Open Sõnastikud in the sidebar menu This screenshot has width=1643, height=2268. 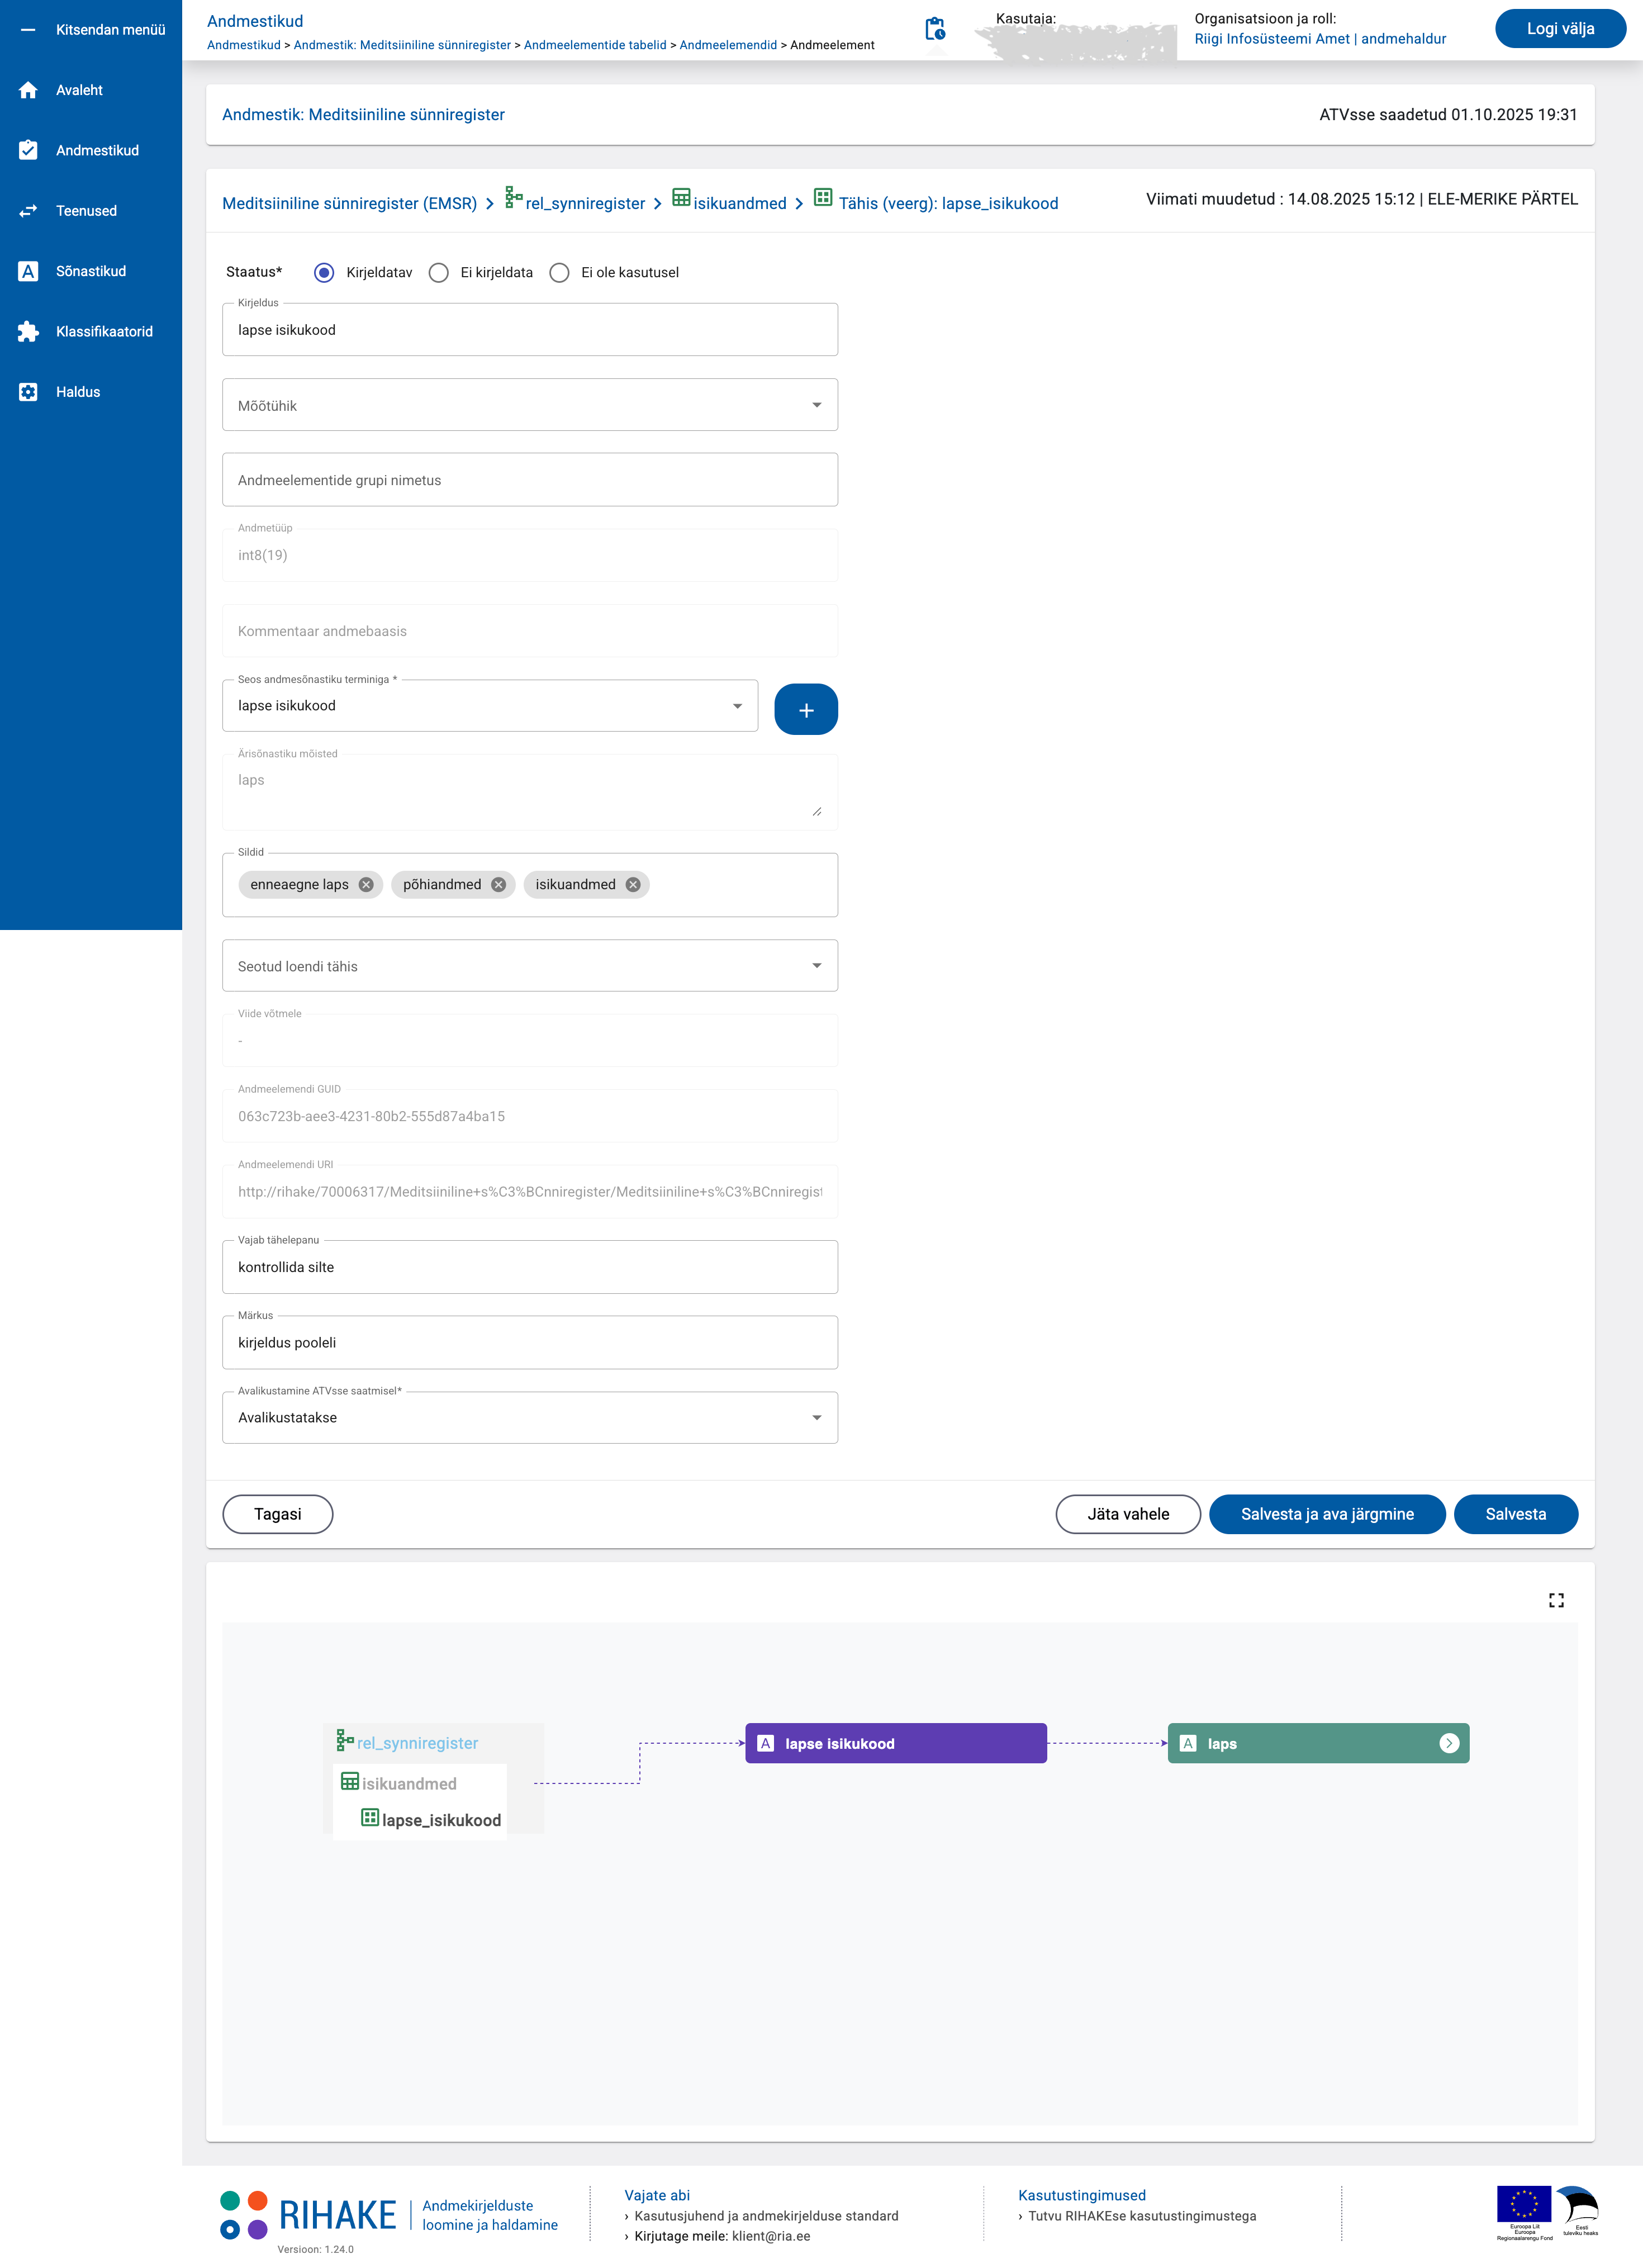pos(90,271)
